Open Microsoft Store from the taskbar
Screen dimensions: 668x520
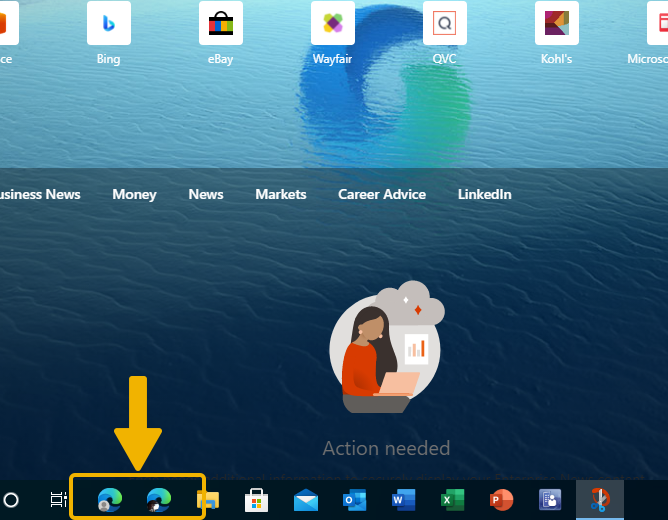pos(256,500)
